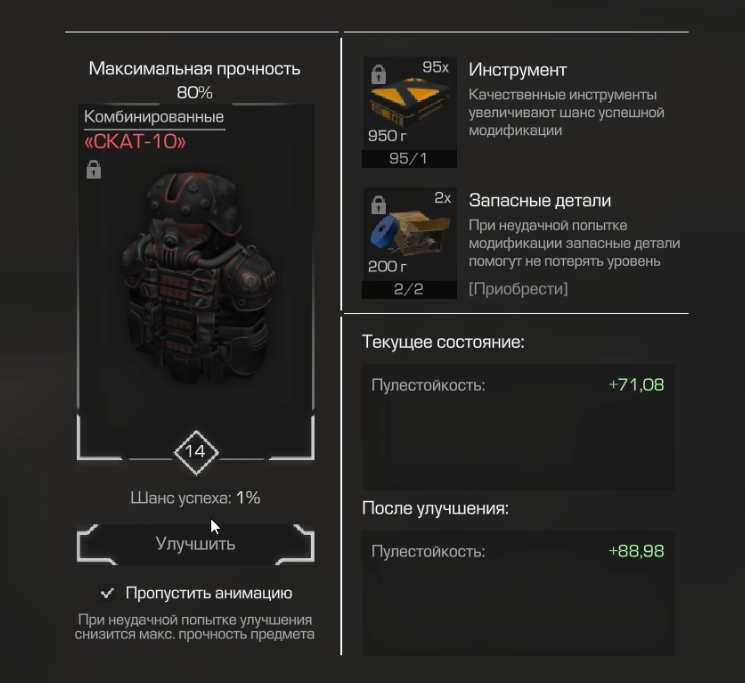745x683 pixels.
Task: Click the Максимальная прочность 80% label
Action: pos(194,80)
